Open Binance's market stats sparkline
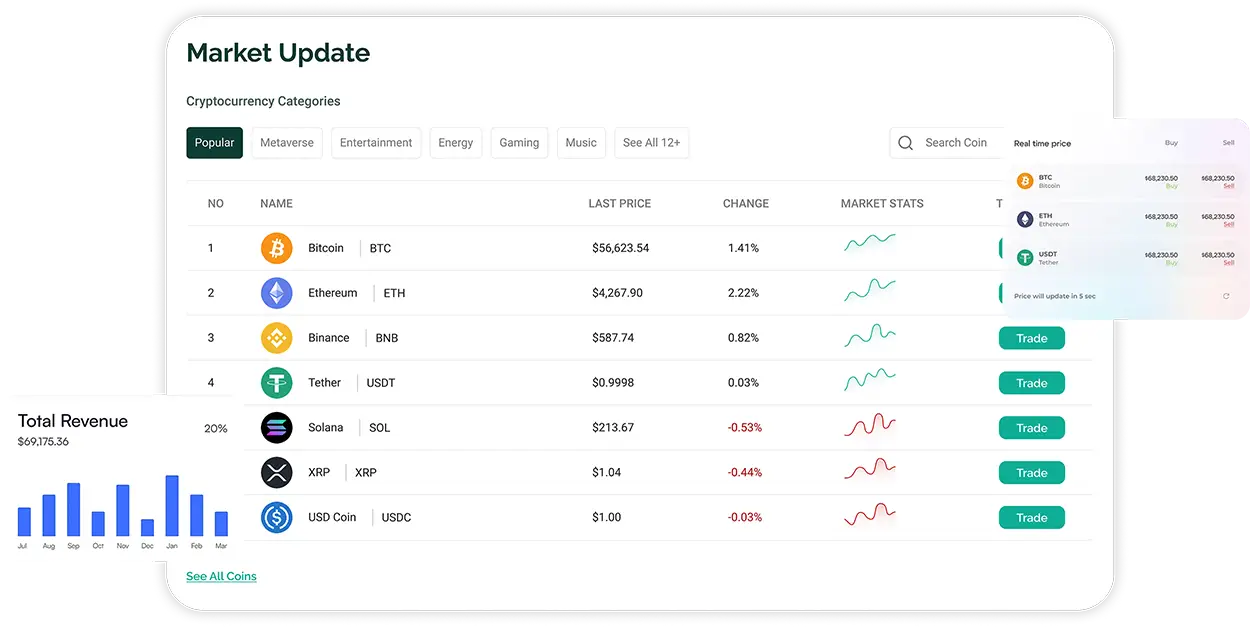Viewport: 1250px width, 627px height. click(x=870, y=335)
